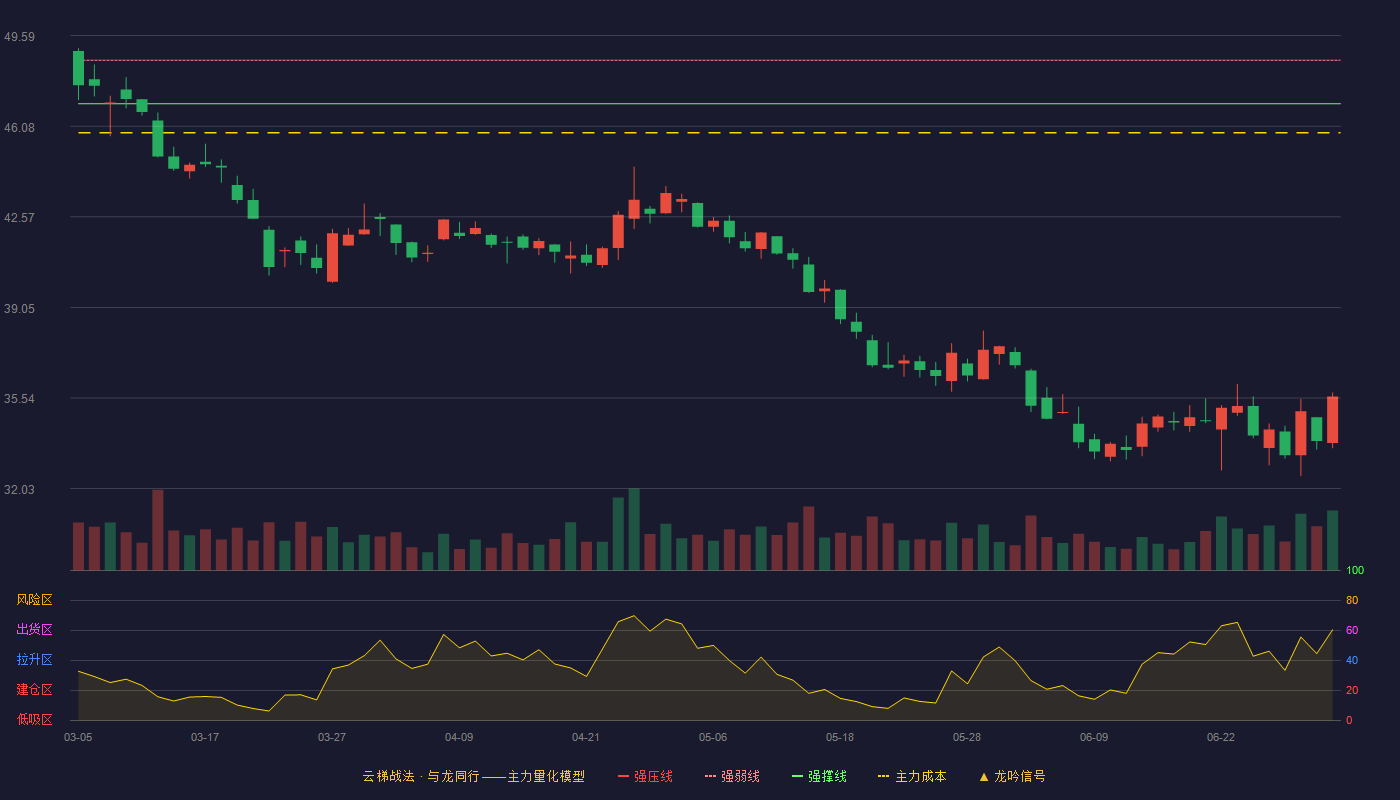Toggle the 强压线 legend item
The image size is (1400, 800).
point(645,776)
